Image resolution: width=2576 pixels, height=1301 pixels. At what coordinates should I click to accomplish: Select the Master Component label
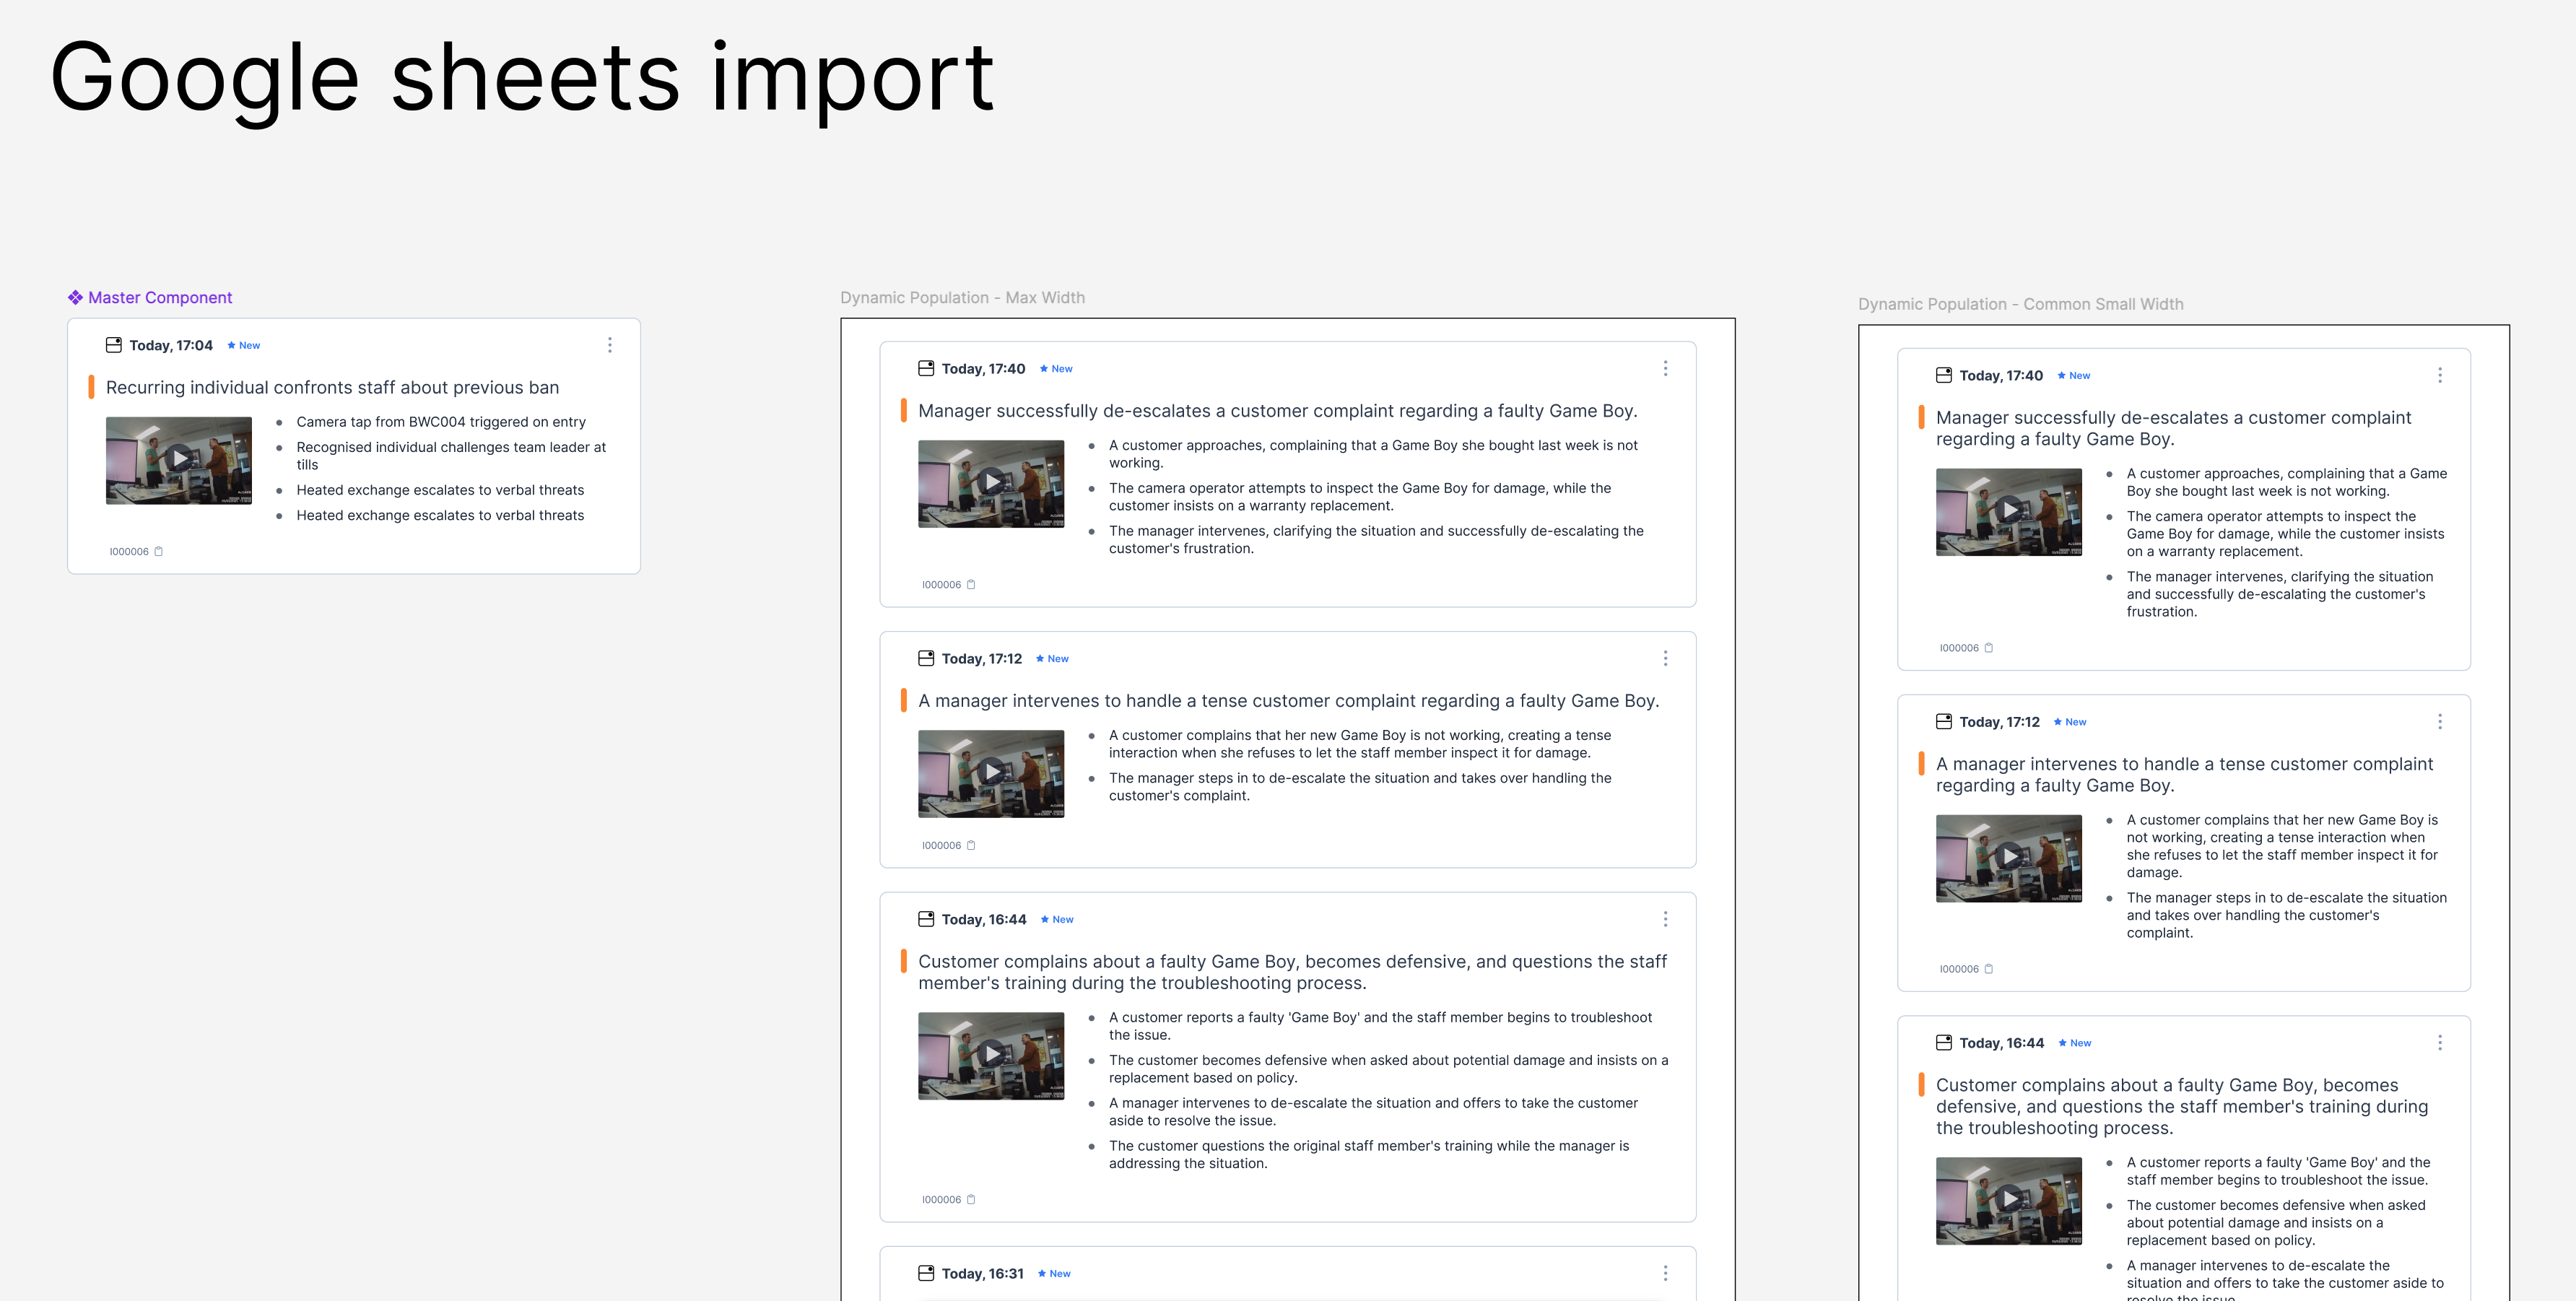tap(150, 297)
